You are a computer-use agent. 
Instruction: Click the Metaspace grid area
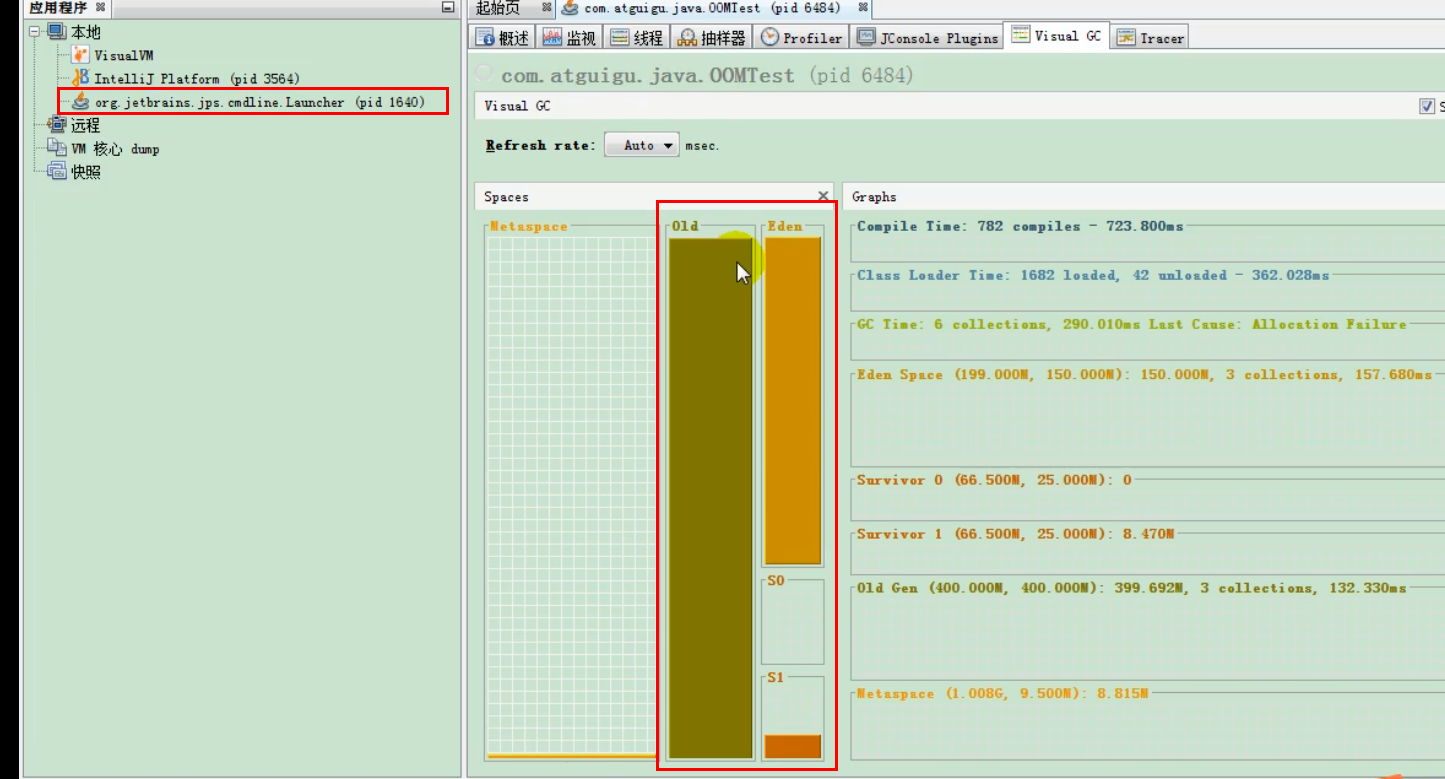(570, 495)
